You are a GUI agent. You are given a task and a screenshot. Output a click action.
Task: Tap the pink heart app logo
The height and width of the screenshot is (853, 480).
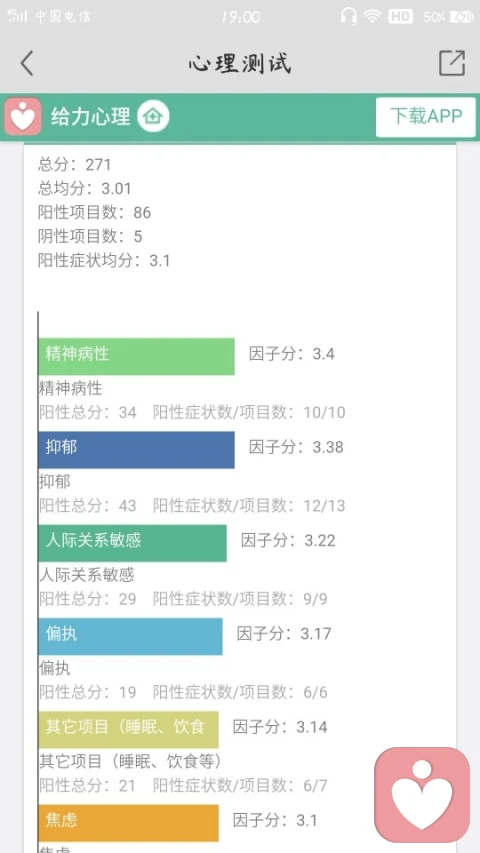click(x=23, y=116)
